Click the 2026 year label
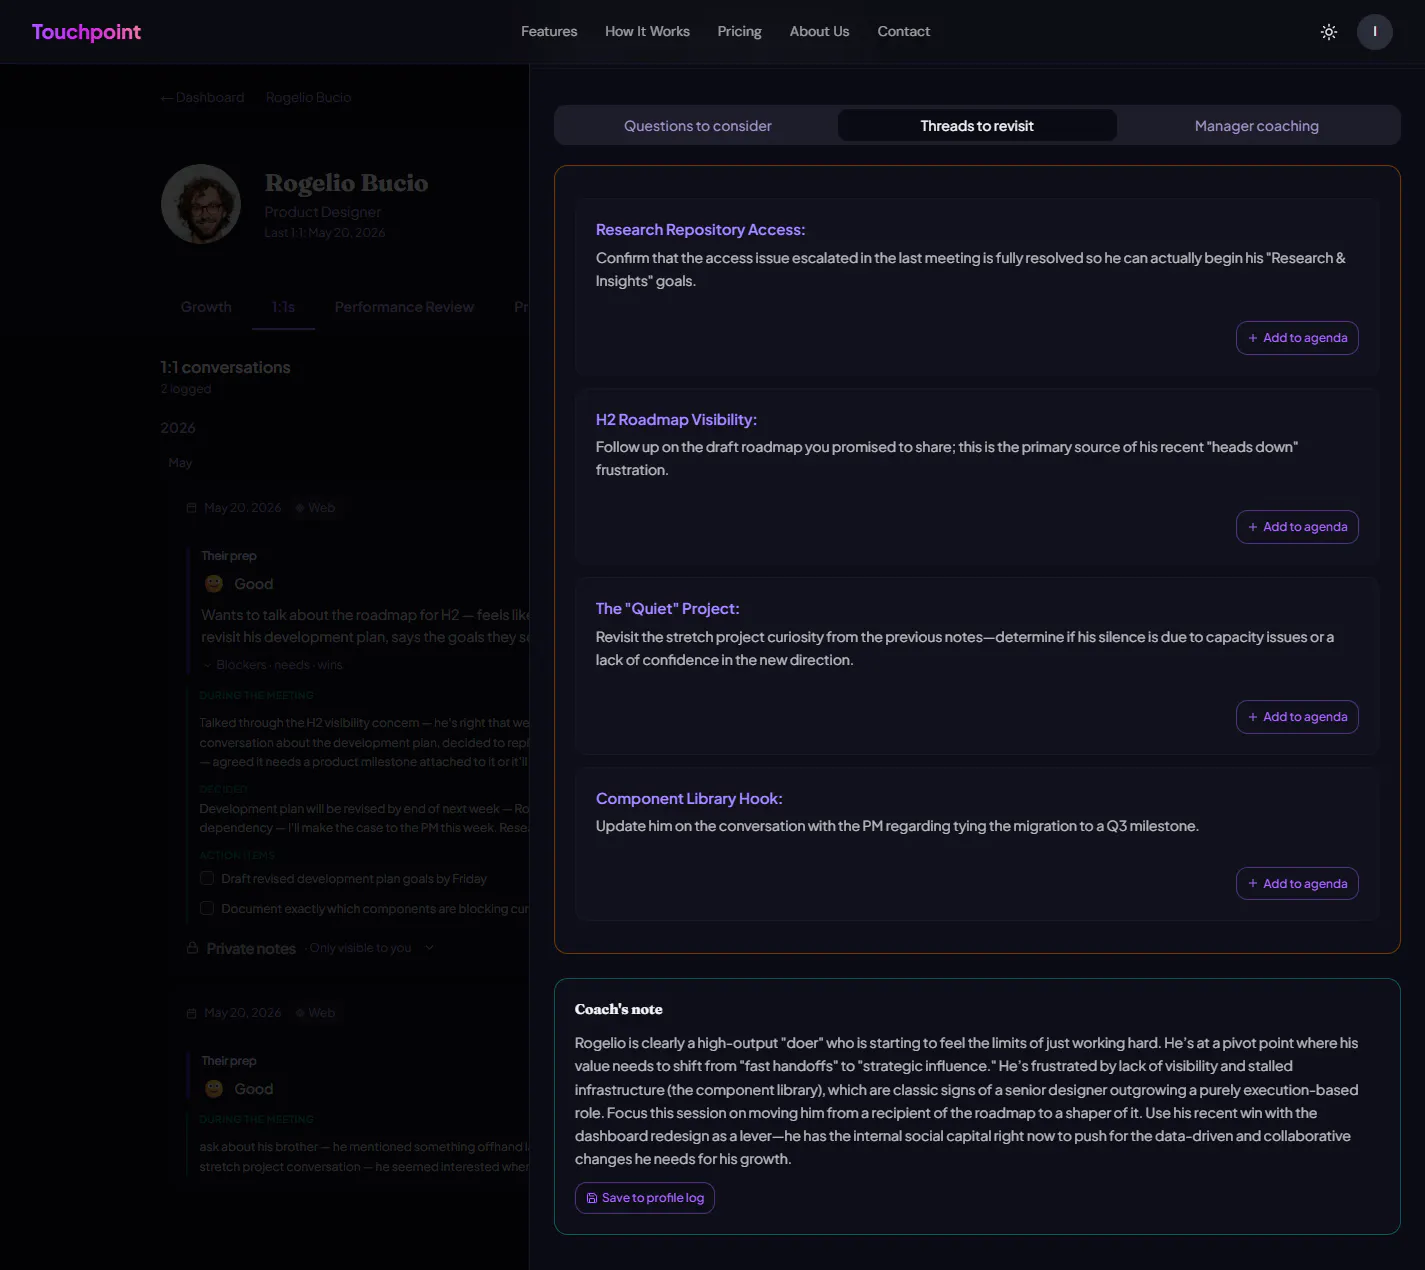Viewport: 1425px width, 1270px height. pos(178,428)
